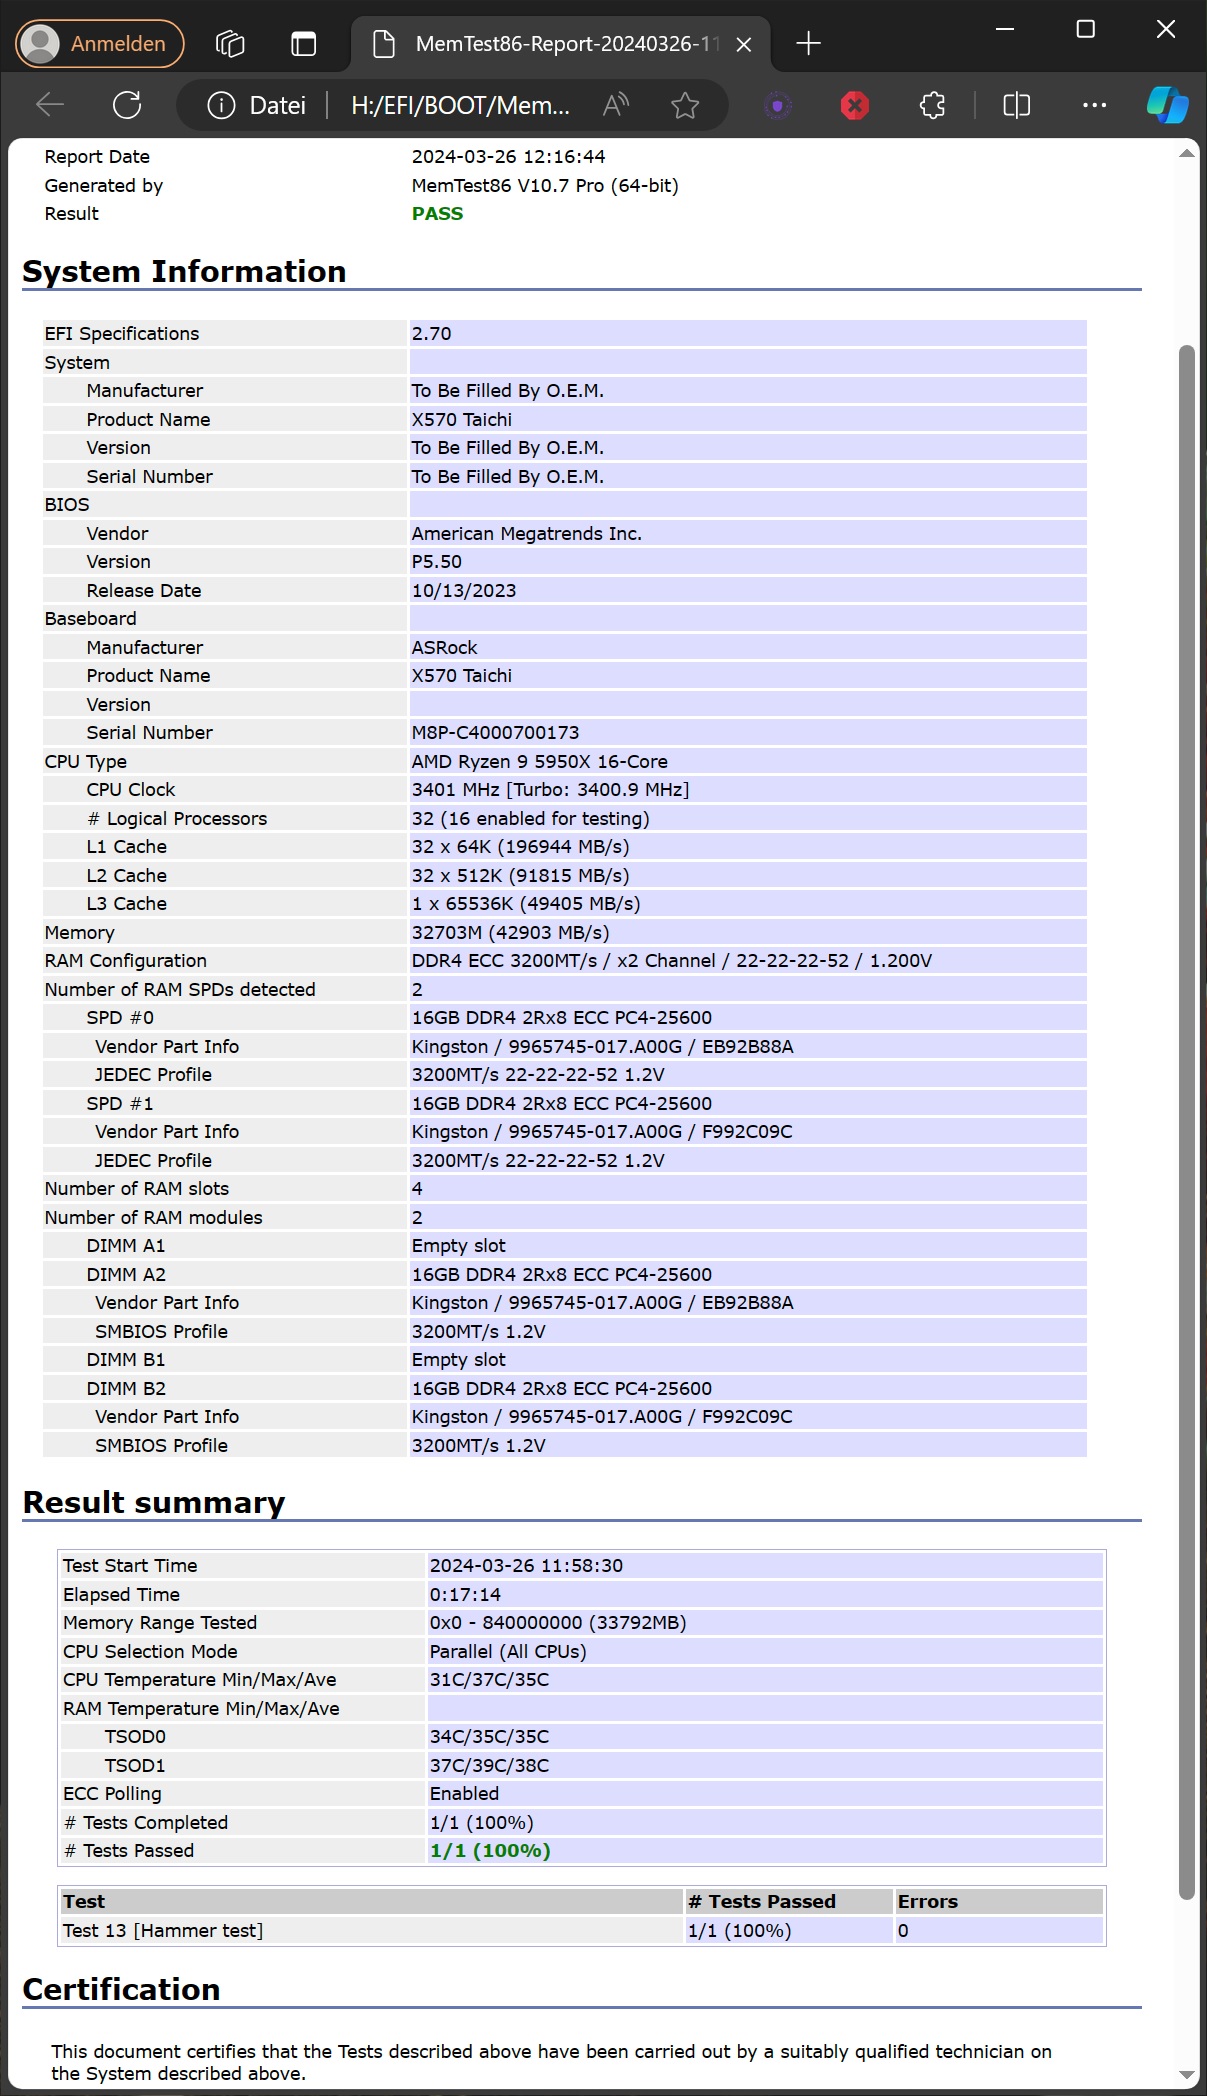This screenshot has width=1207, height=2096.
Task: Open the settings and more menu
Action: point(1094,105)
